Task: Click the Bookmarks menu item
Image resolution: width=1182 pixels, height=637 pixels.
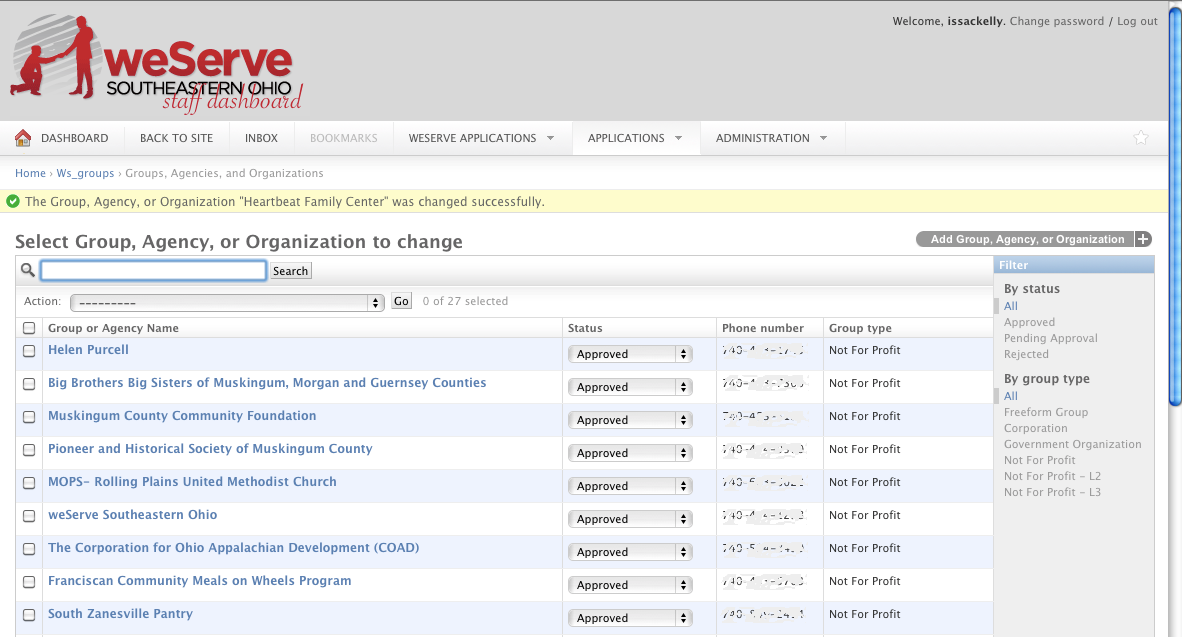Action: [x=344, y=138]
